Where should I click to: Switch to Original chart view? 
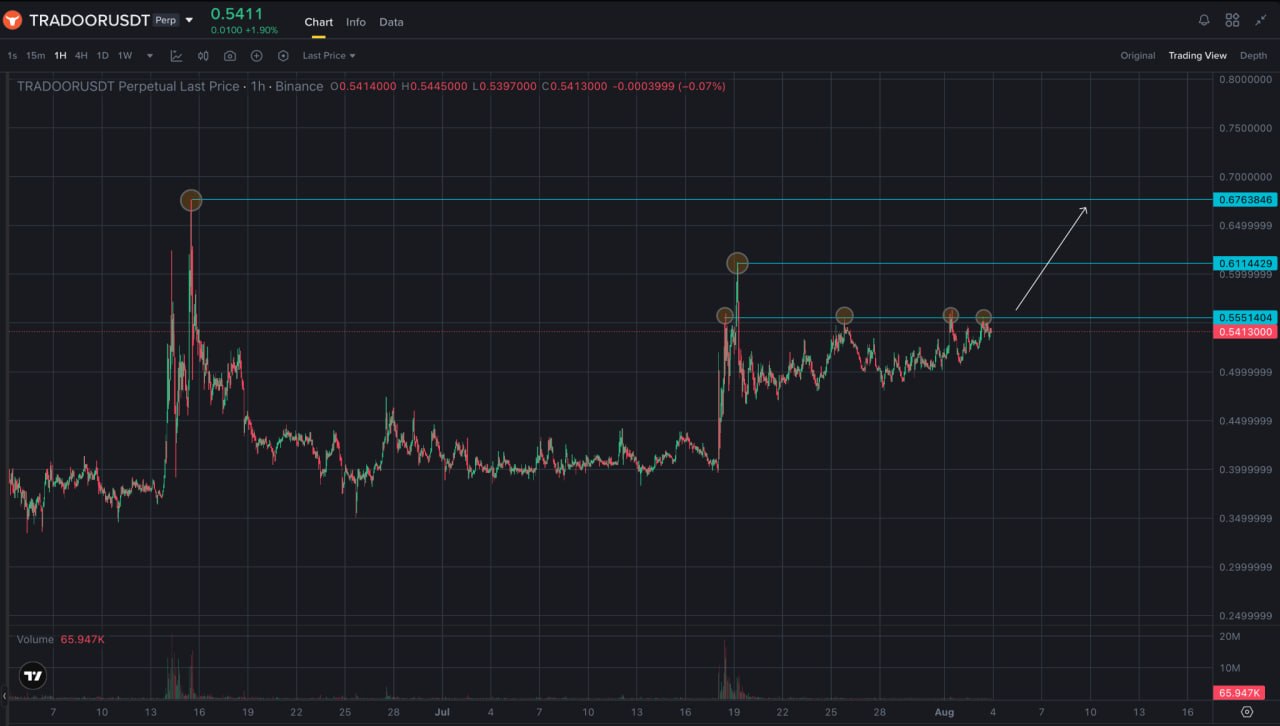1137,56
